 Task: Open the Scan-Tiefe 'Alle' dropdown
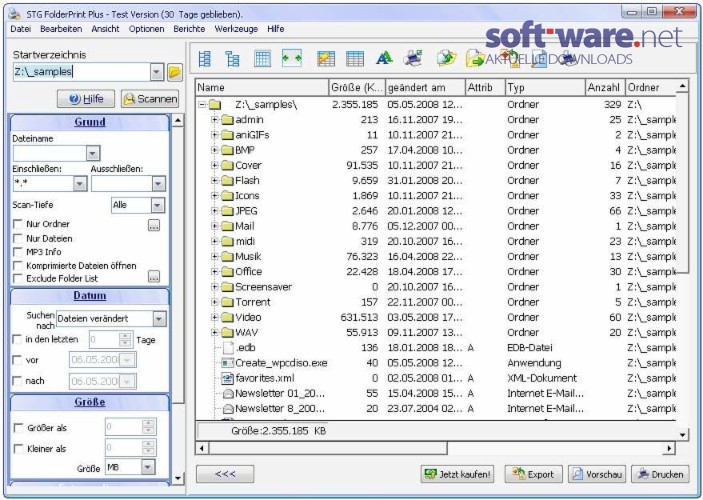tap(157, 205)
